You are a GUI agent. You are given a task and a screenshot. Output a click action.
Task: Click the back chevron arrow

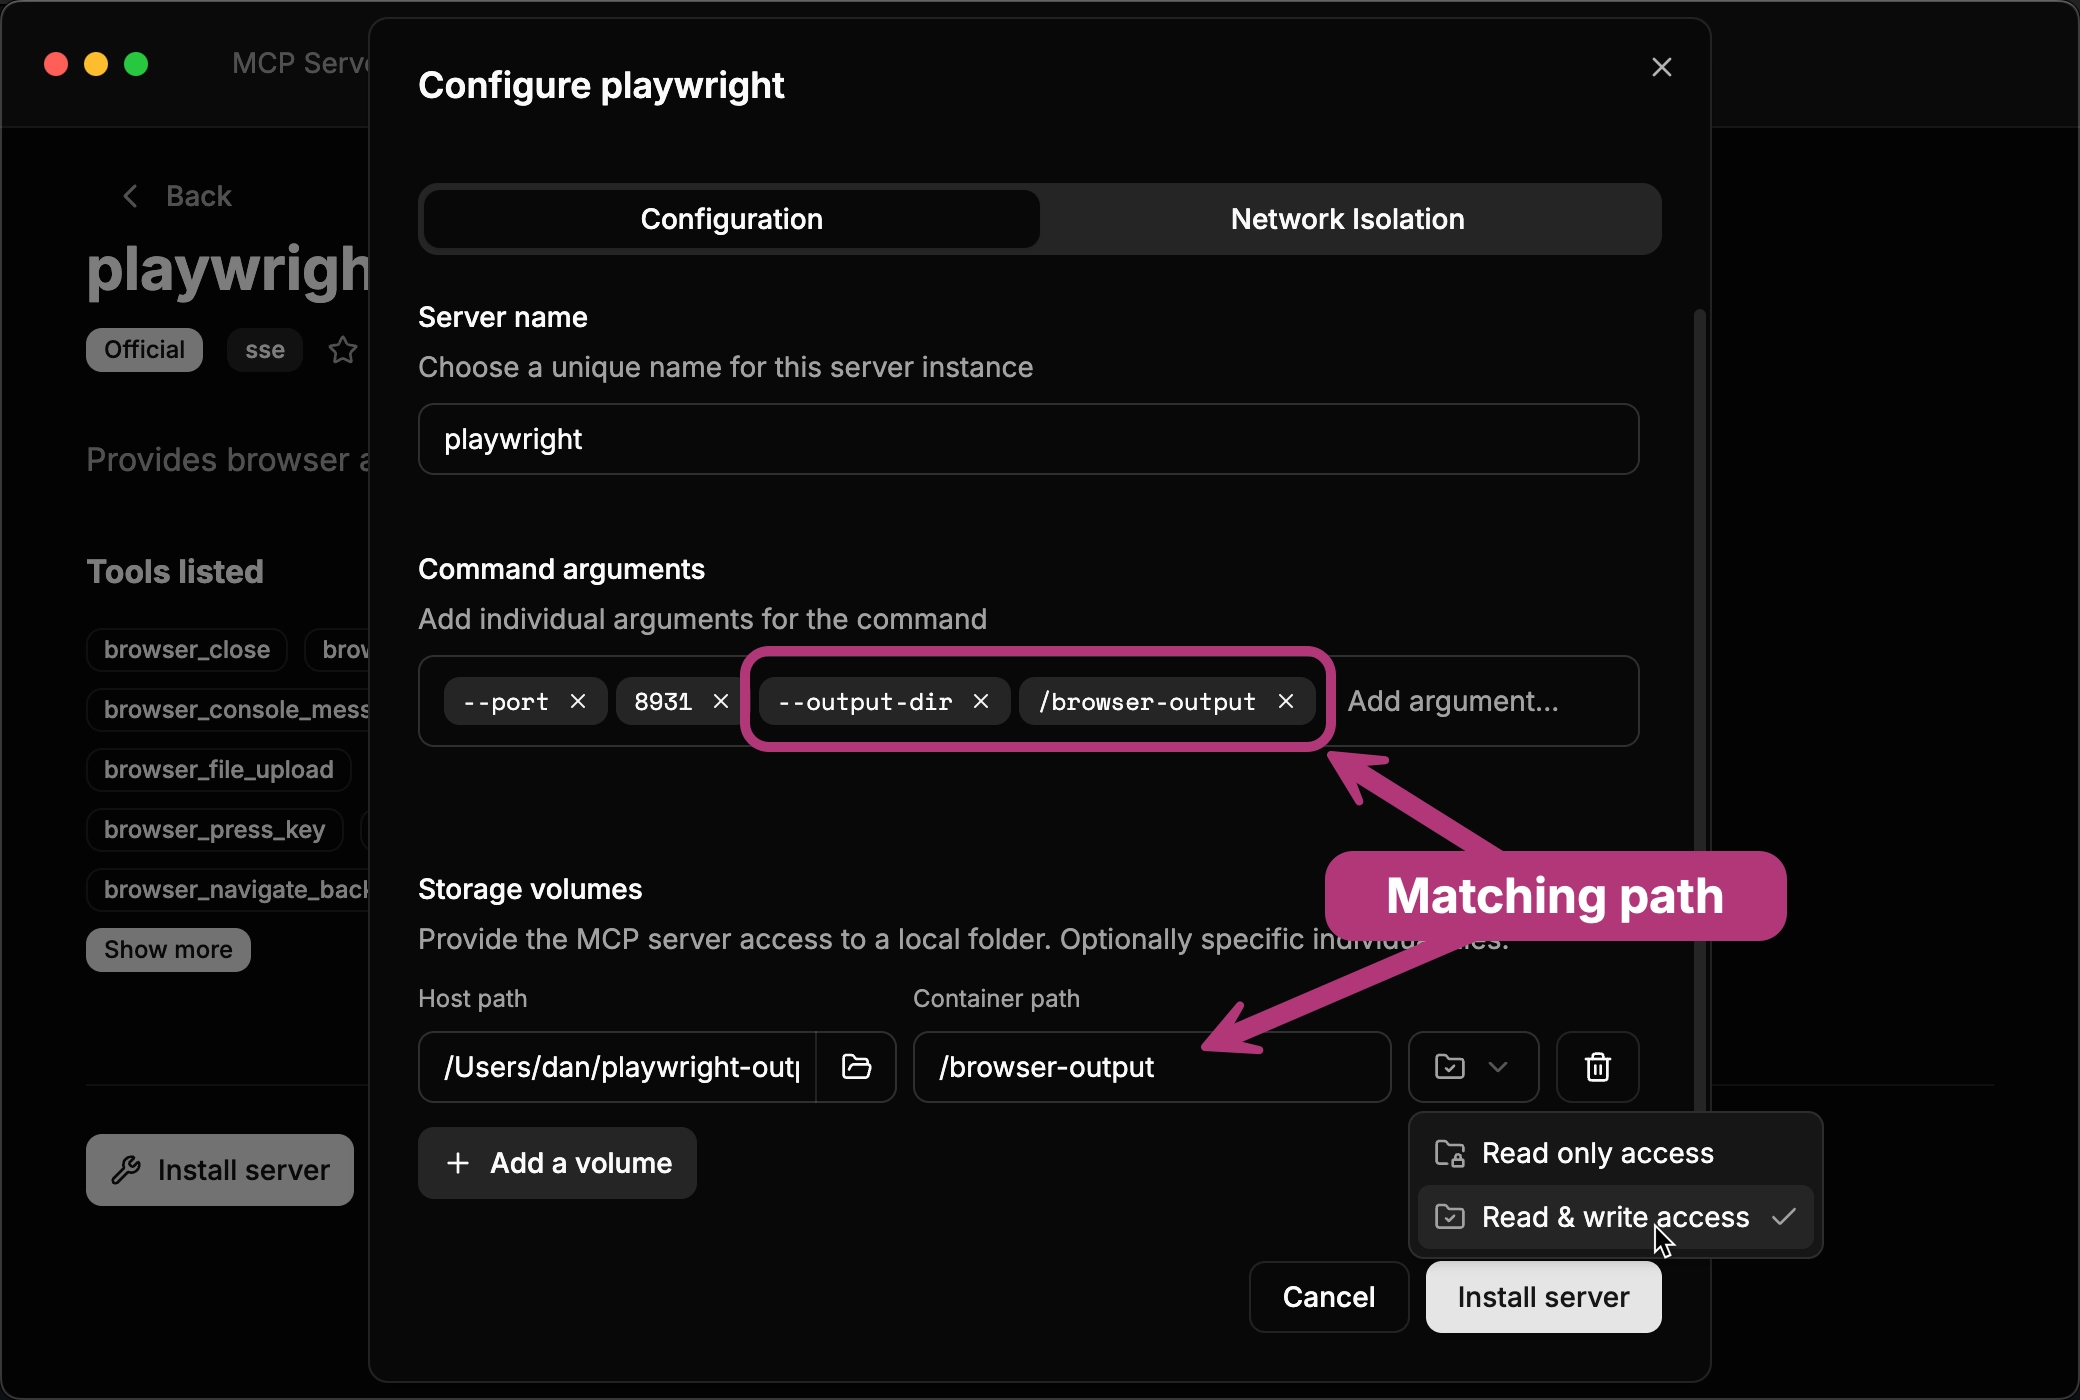click(130, 196)
